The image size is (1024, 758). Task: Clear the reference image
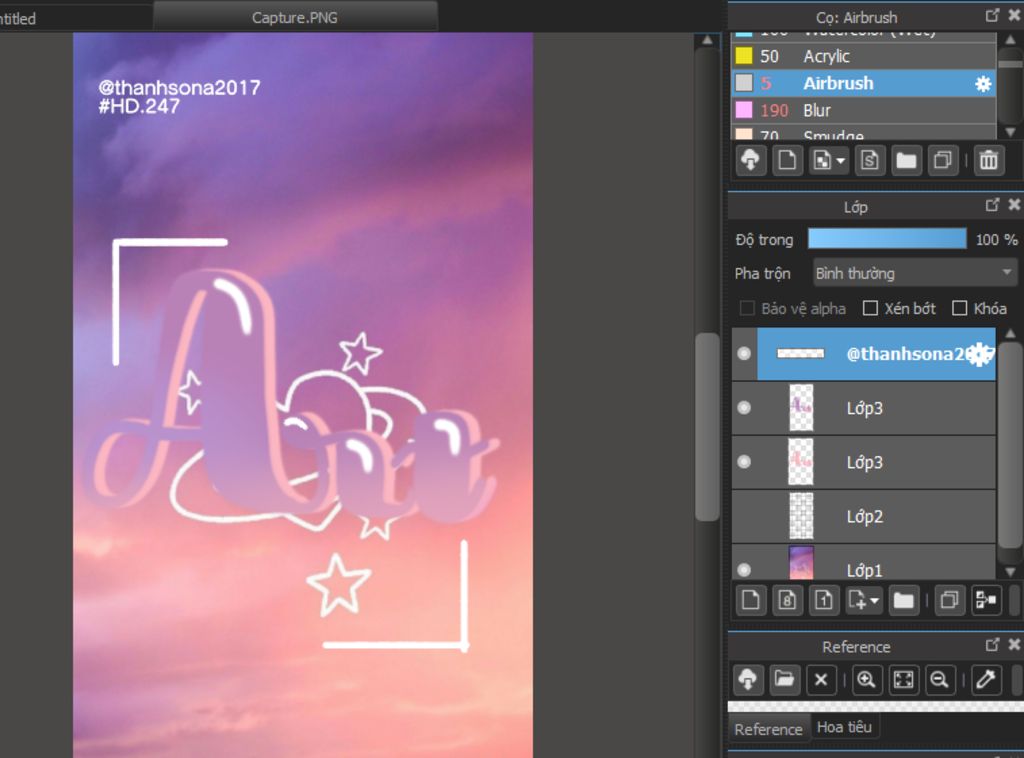pos(821,680)
